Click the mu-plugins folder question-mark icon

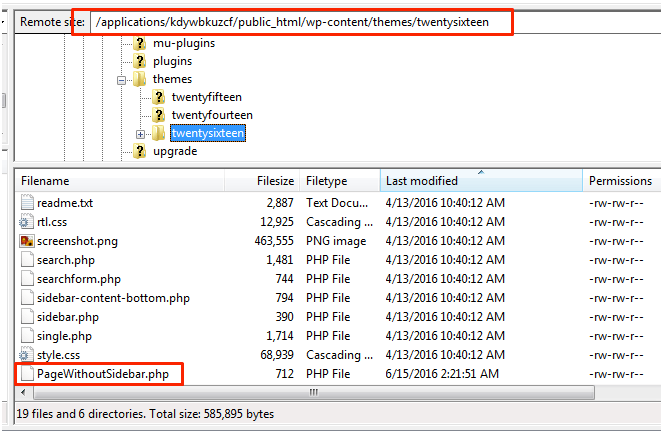140,43
